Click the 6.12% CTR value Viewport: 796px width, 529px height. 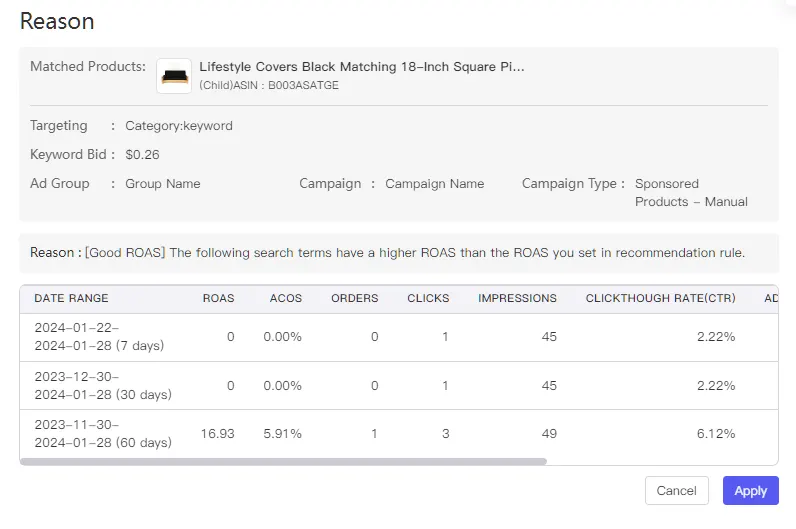pos(716,434)
